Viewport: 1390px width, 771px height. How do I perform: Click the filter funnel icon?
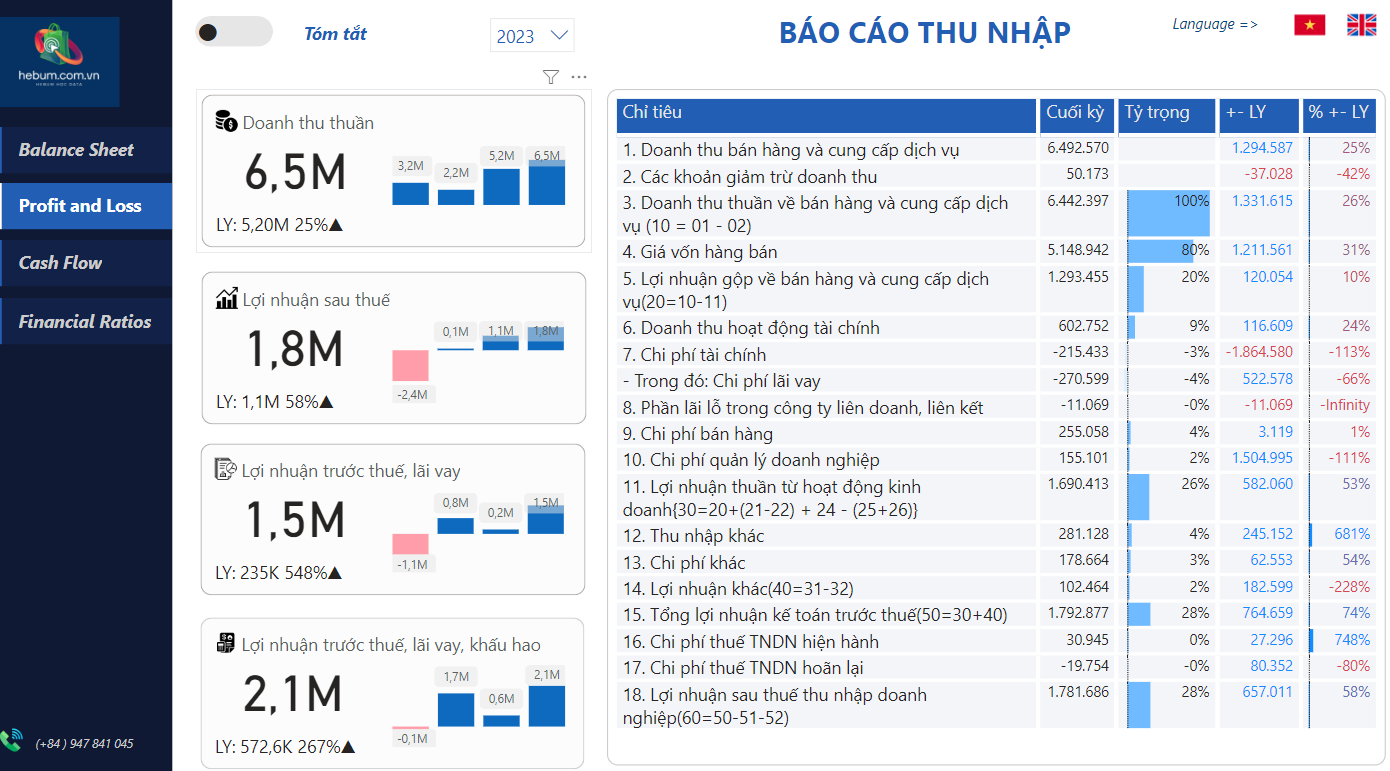pyautogui.click(x=550, y=77)
